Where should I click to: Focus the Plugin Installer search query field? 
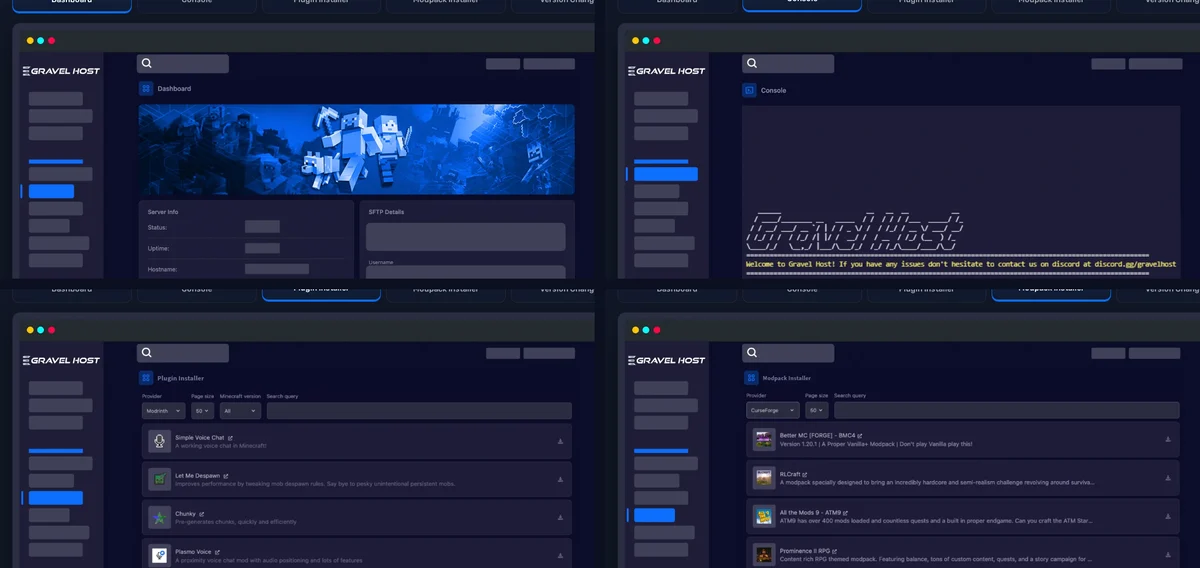pyautogui.click(x=419, y=410)
